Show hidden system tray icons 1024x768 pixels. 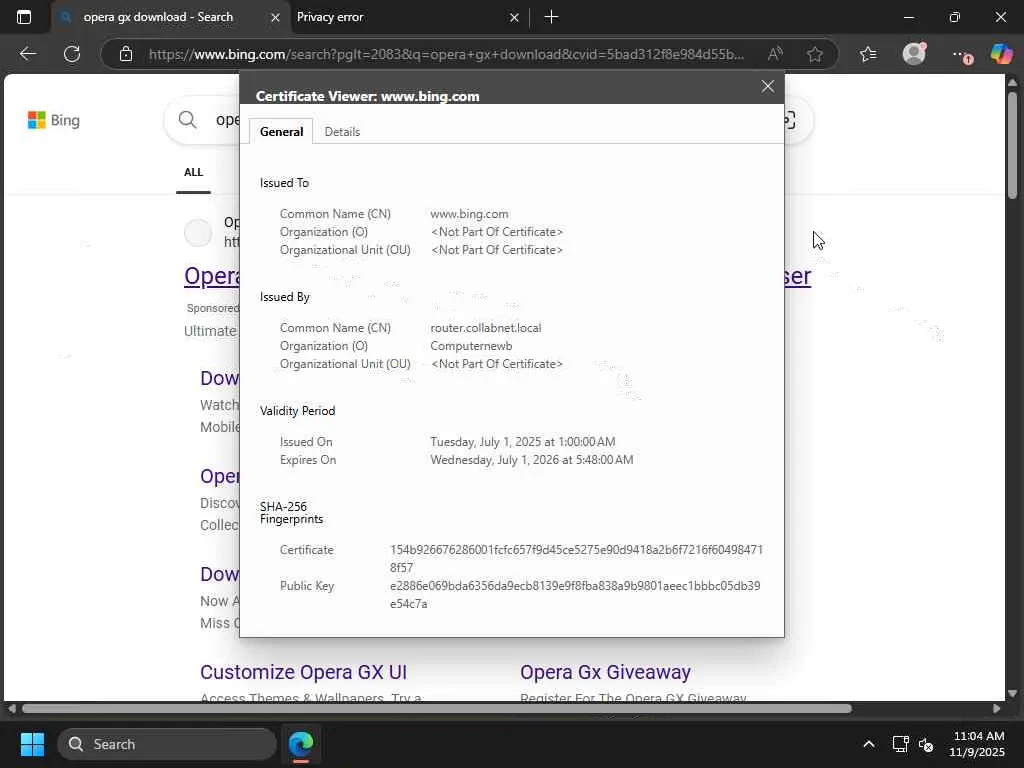[x=869, y=744]
